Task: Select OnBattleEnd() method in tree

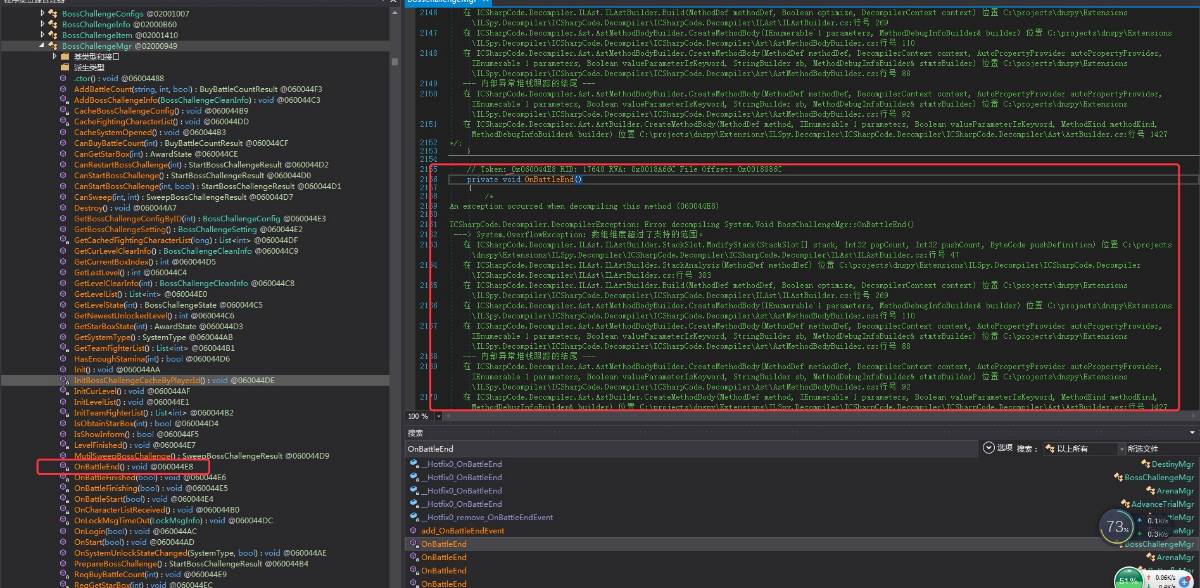Action: coord(133,467)
